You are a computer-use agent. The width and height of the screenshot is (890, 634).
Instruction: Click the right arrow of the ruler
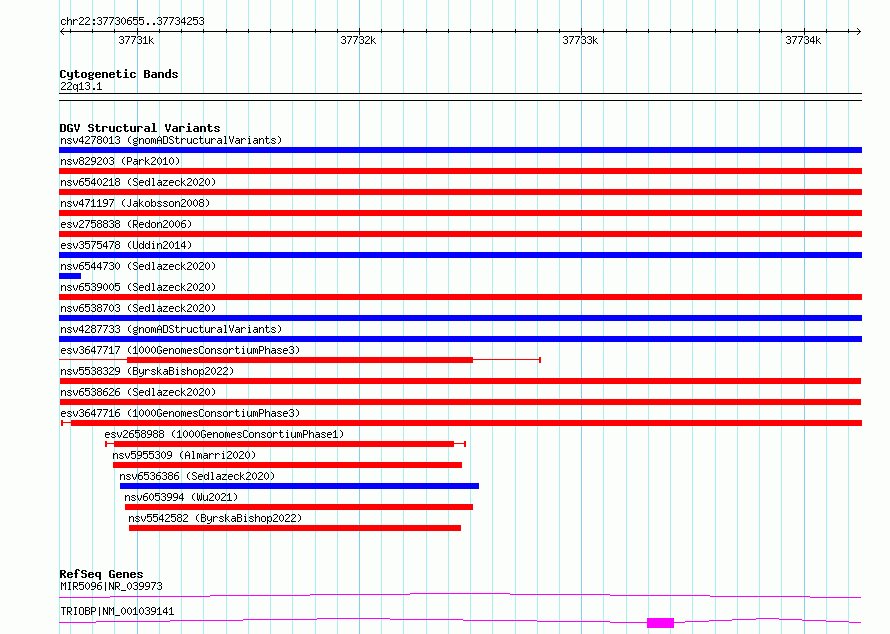(858, 31)
